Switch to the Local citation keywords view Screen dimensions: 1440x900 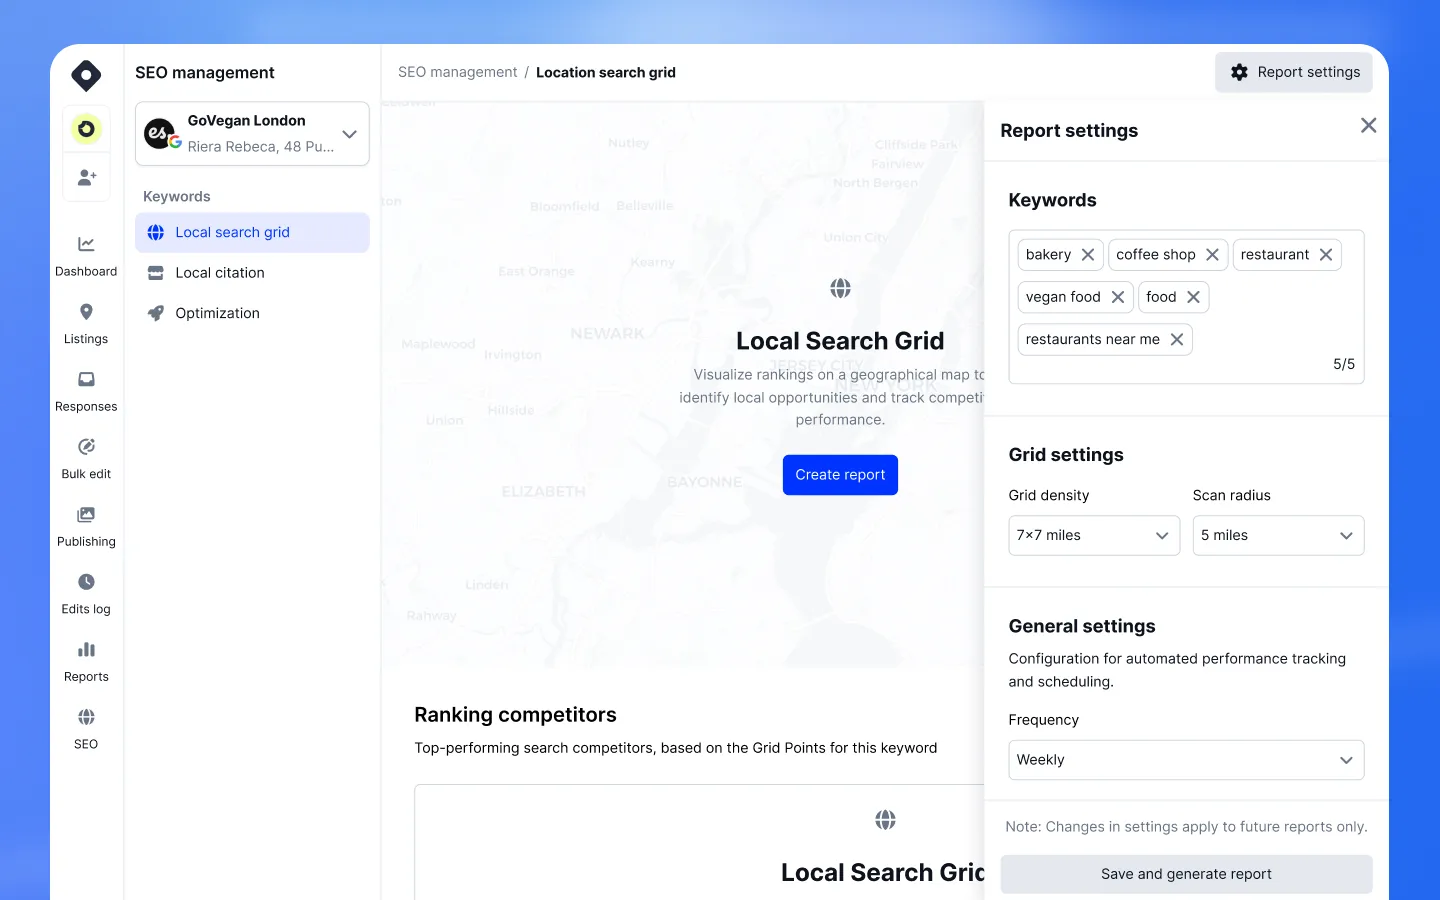click(217, 272)
